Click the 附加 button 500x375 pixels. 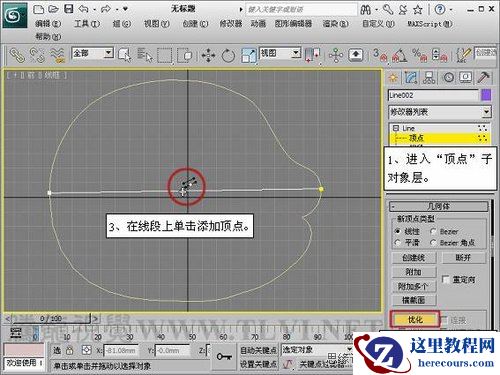414,272
